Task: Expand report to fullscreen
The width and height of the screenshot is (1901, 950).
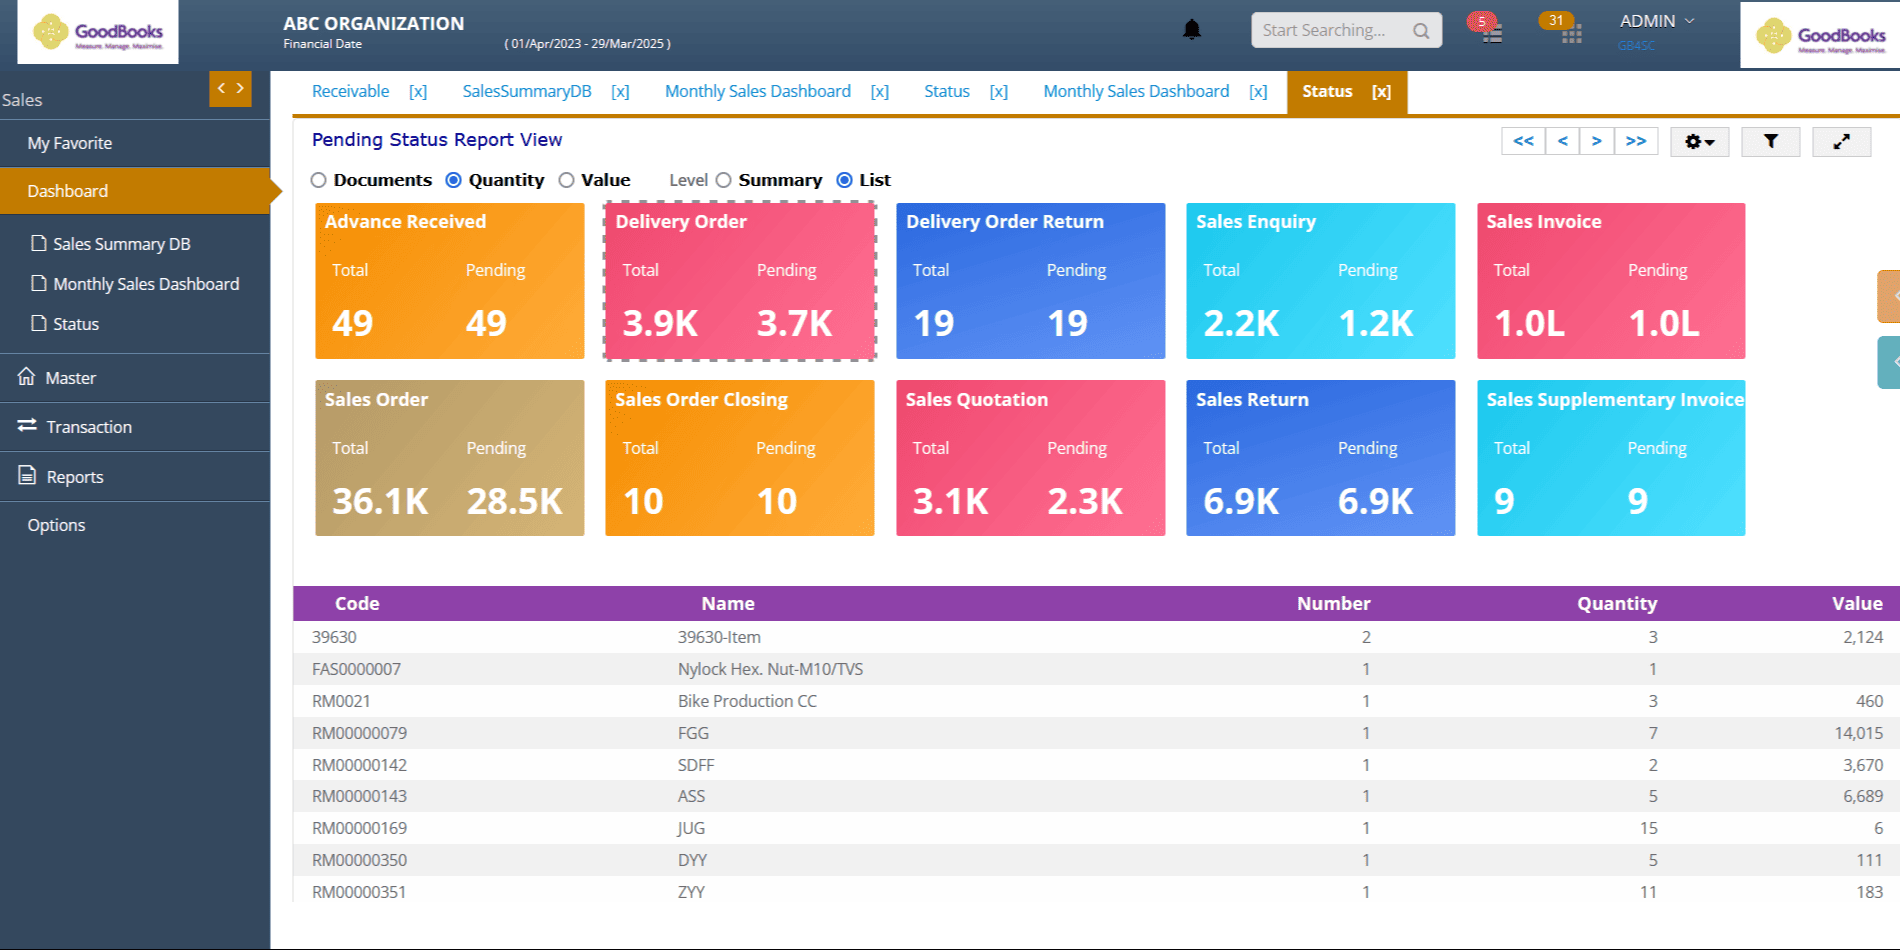Action: pos(1841,142)
